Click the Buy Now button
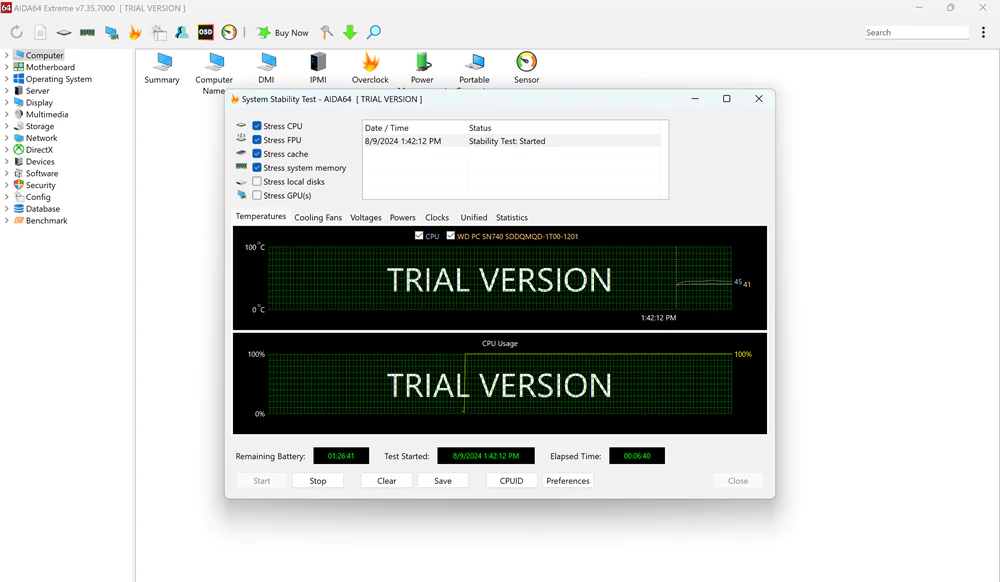 tap(283, 33)
